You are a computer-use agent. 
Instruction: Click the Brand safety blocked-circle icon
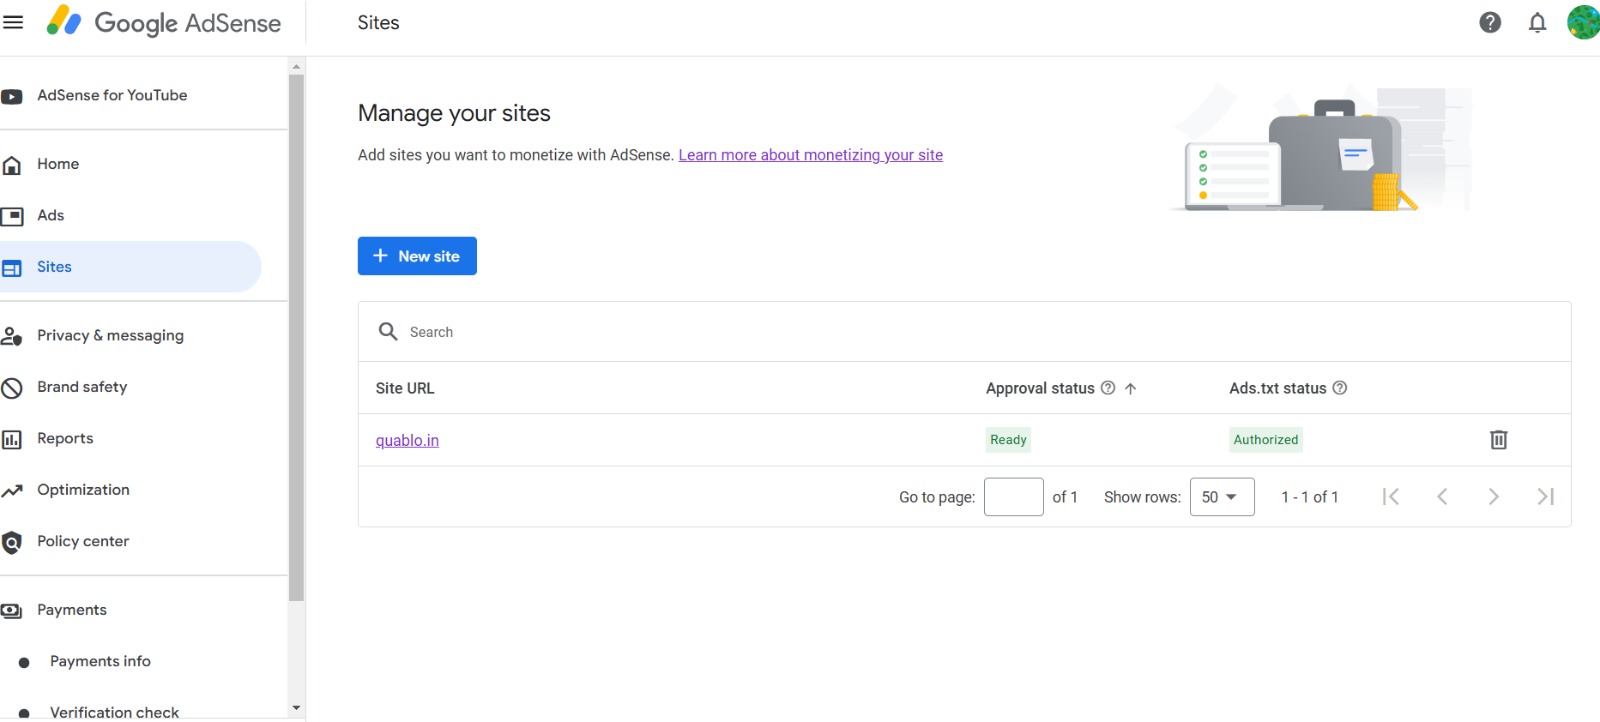[12, 388]
